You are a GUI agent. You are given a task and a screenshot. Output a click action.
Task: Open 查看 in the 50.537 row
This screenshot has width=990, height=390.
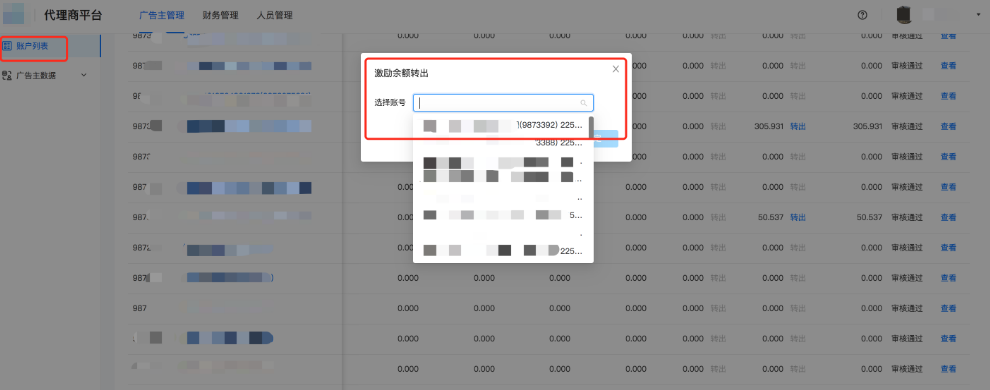pos(948,217)
